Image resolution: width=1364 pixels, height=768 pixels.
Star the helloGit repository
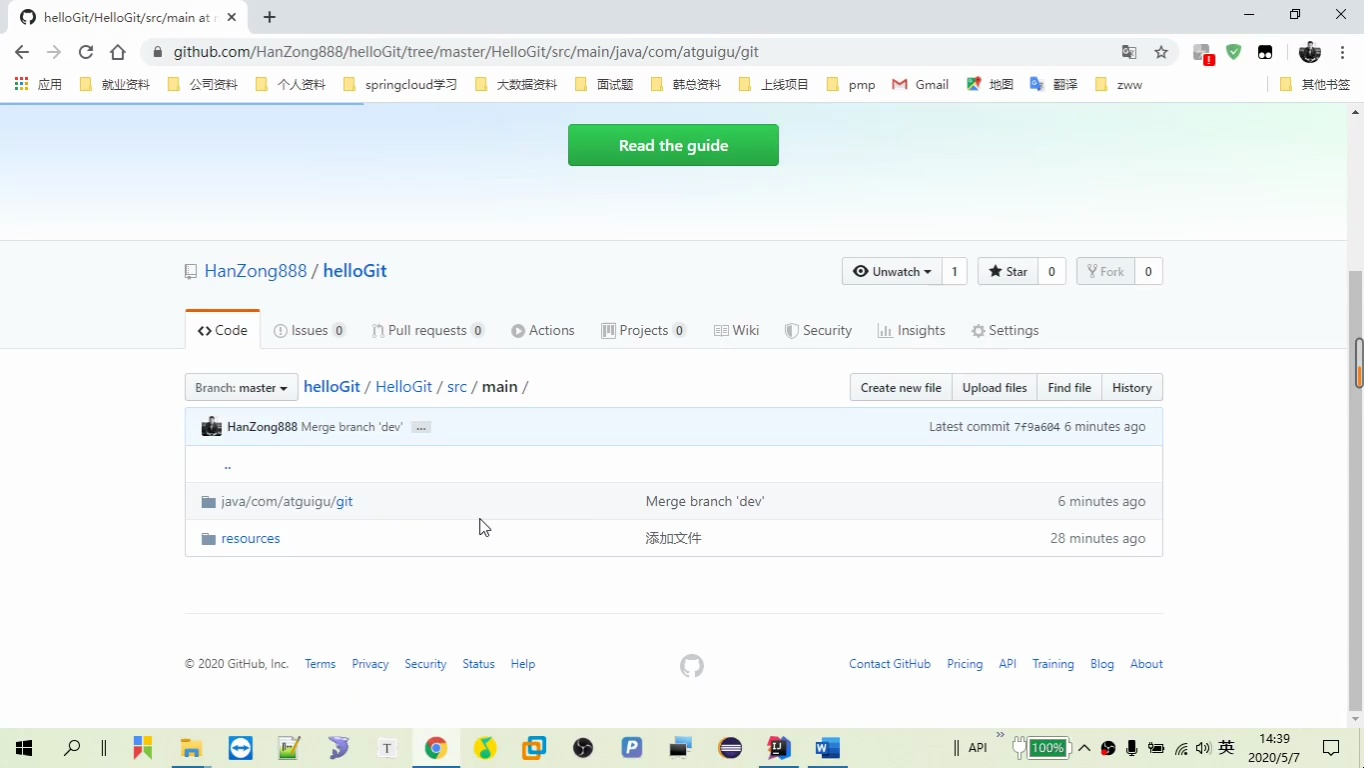[1008, 272]
